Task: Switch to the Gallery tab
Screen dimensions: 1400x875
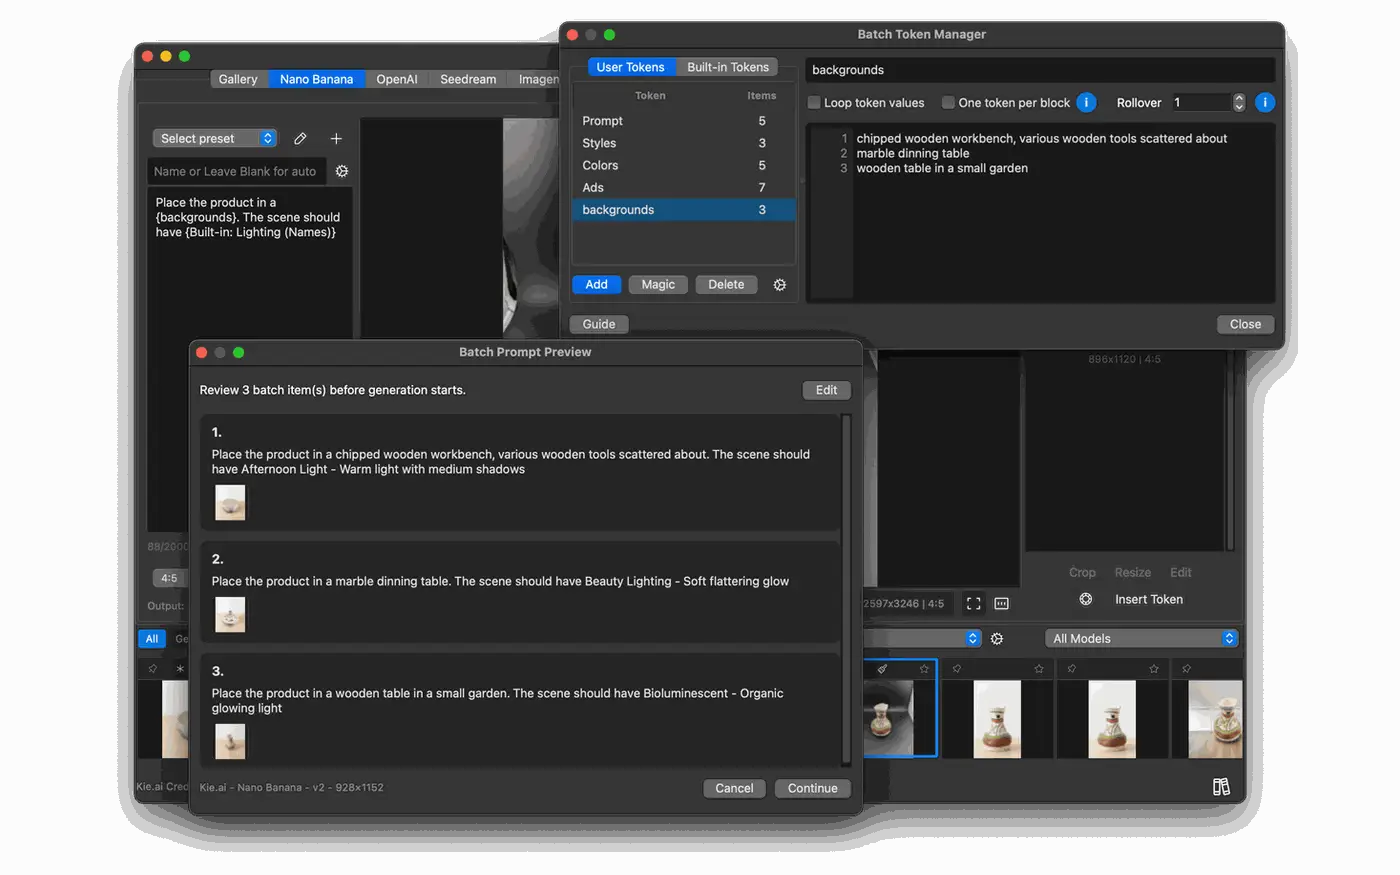Action: click(238, 79)
